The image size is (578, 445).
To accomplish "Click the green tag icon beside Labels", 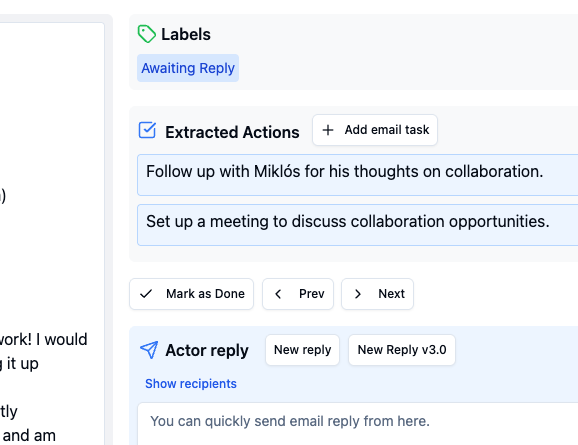I will coord(146,34).
